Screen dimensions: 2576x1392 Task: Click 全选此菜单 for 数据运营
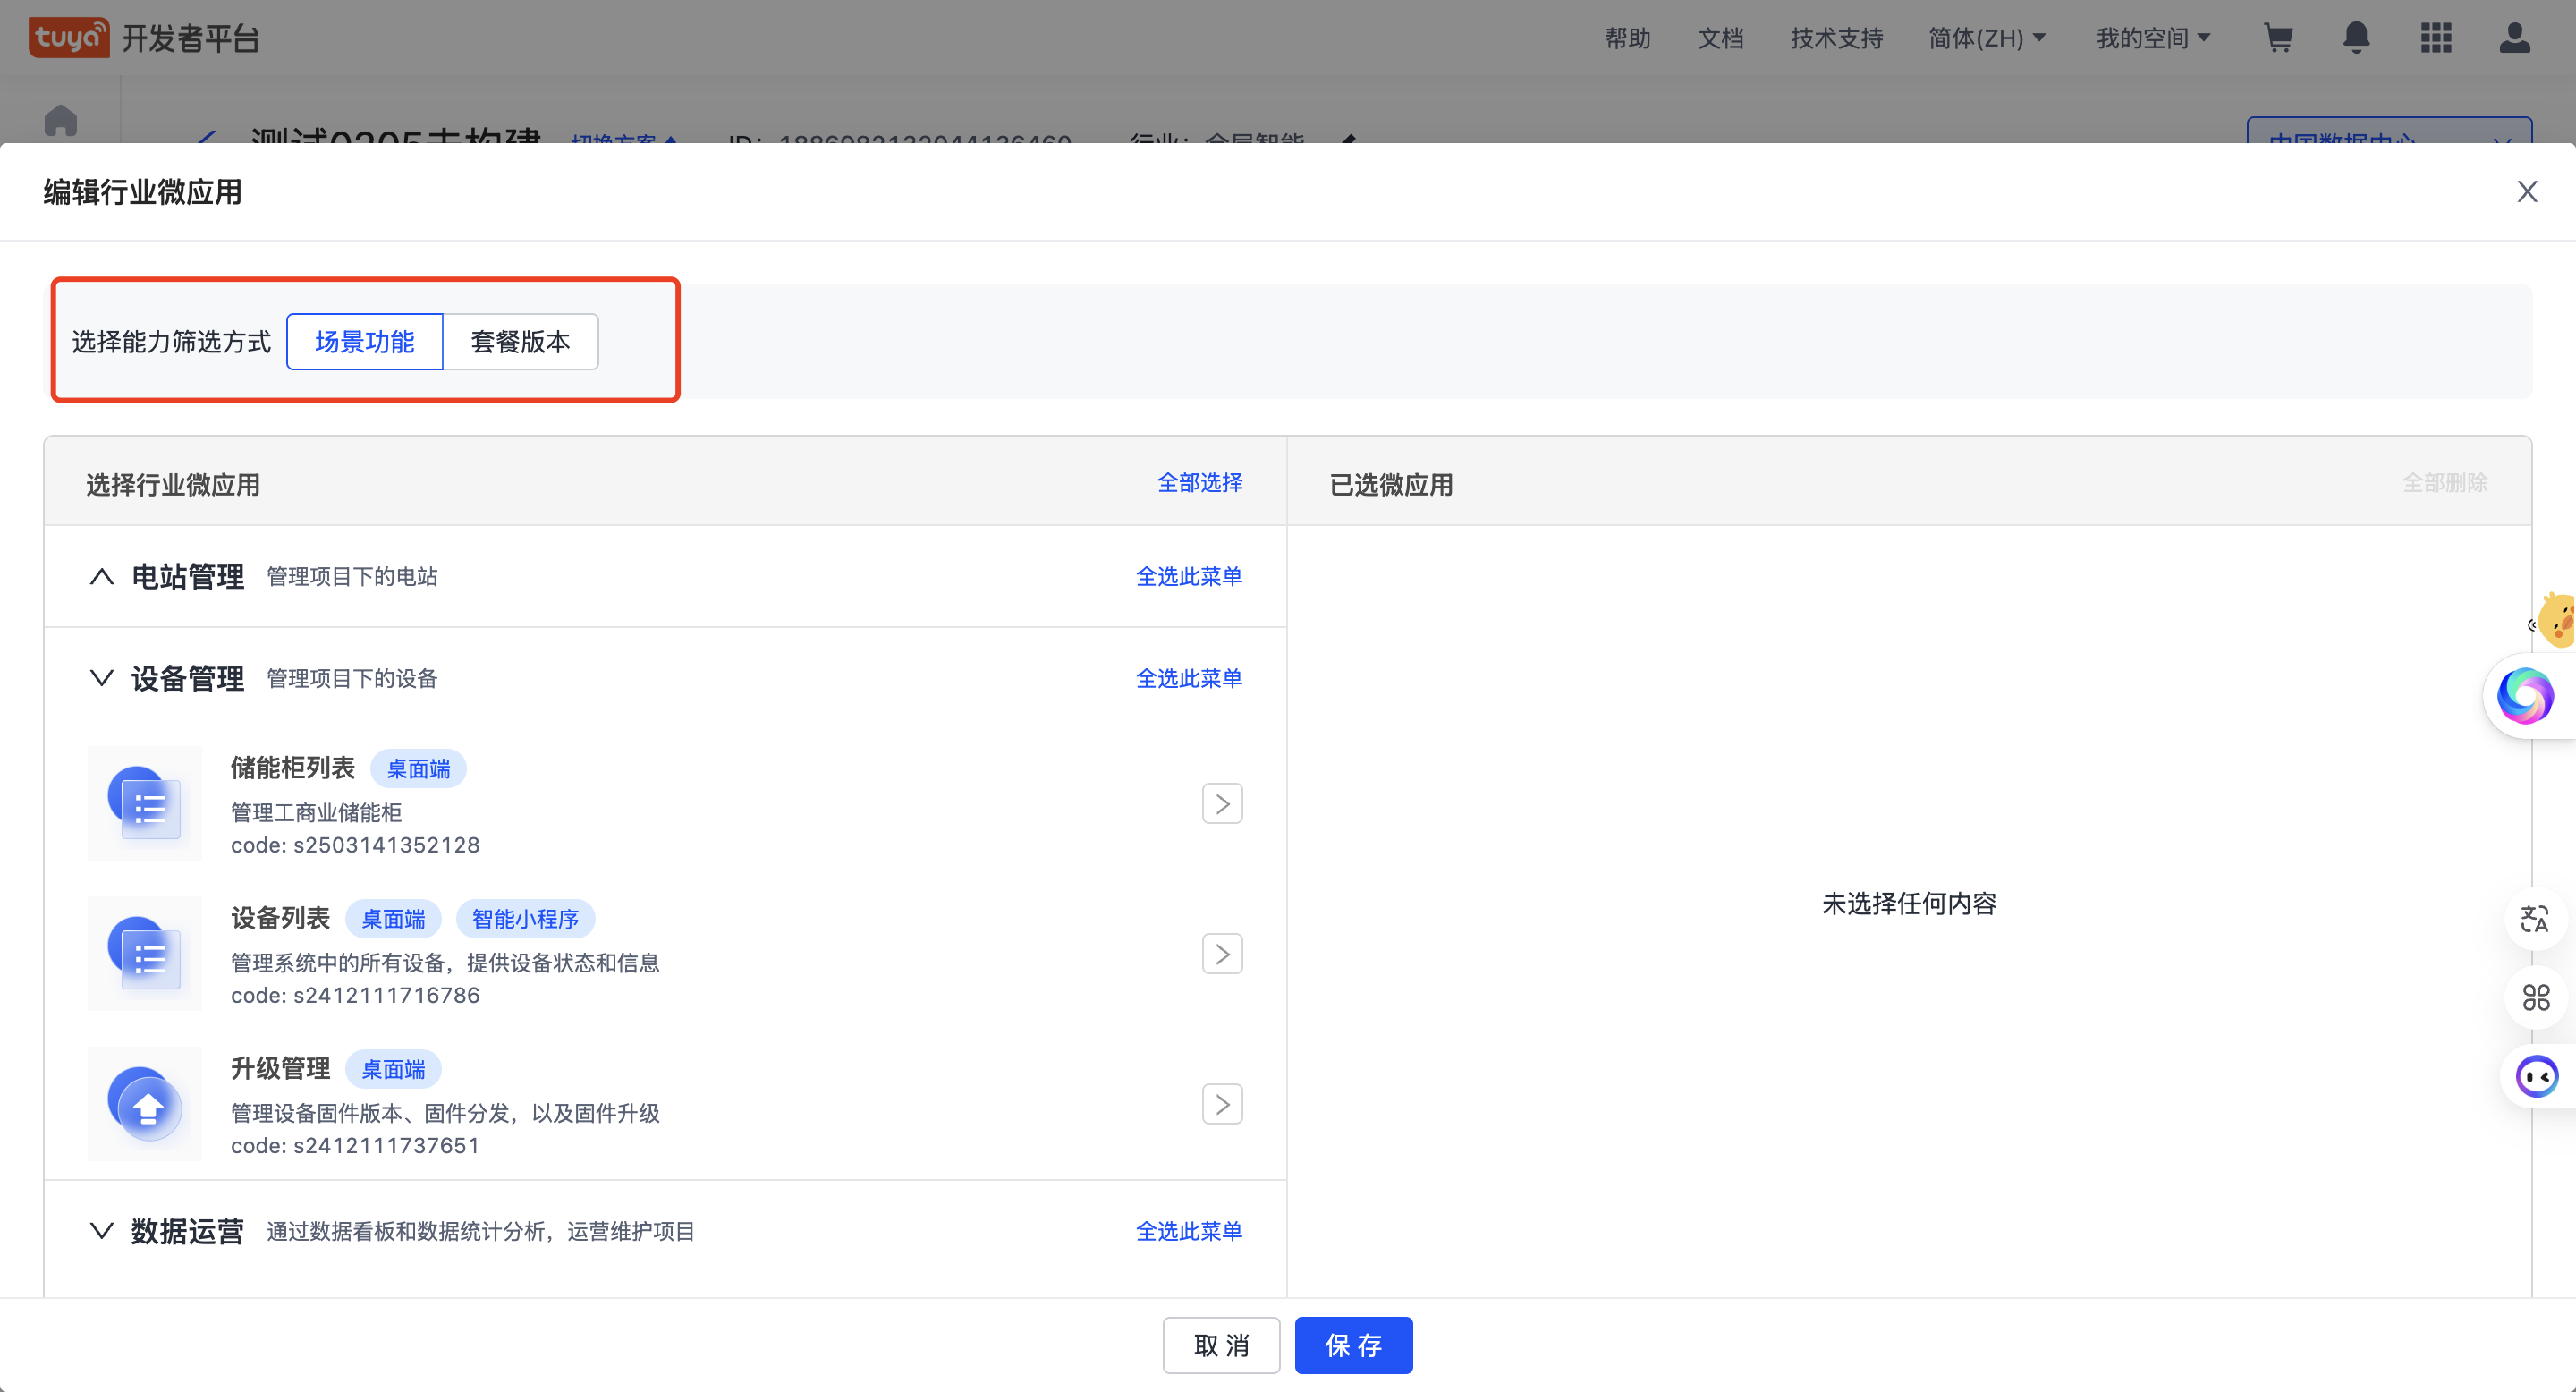tap(1188, 1232)
